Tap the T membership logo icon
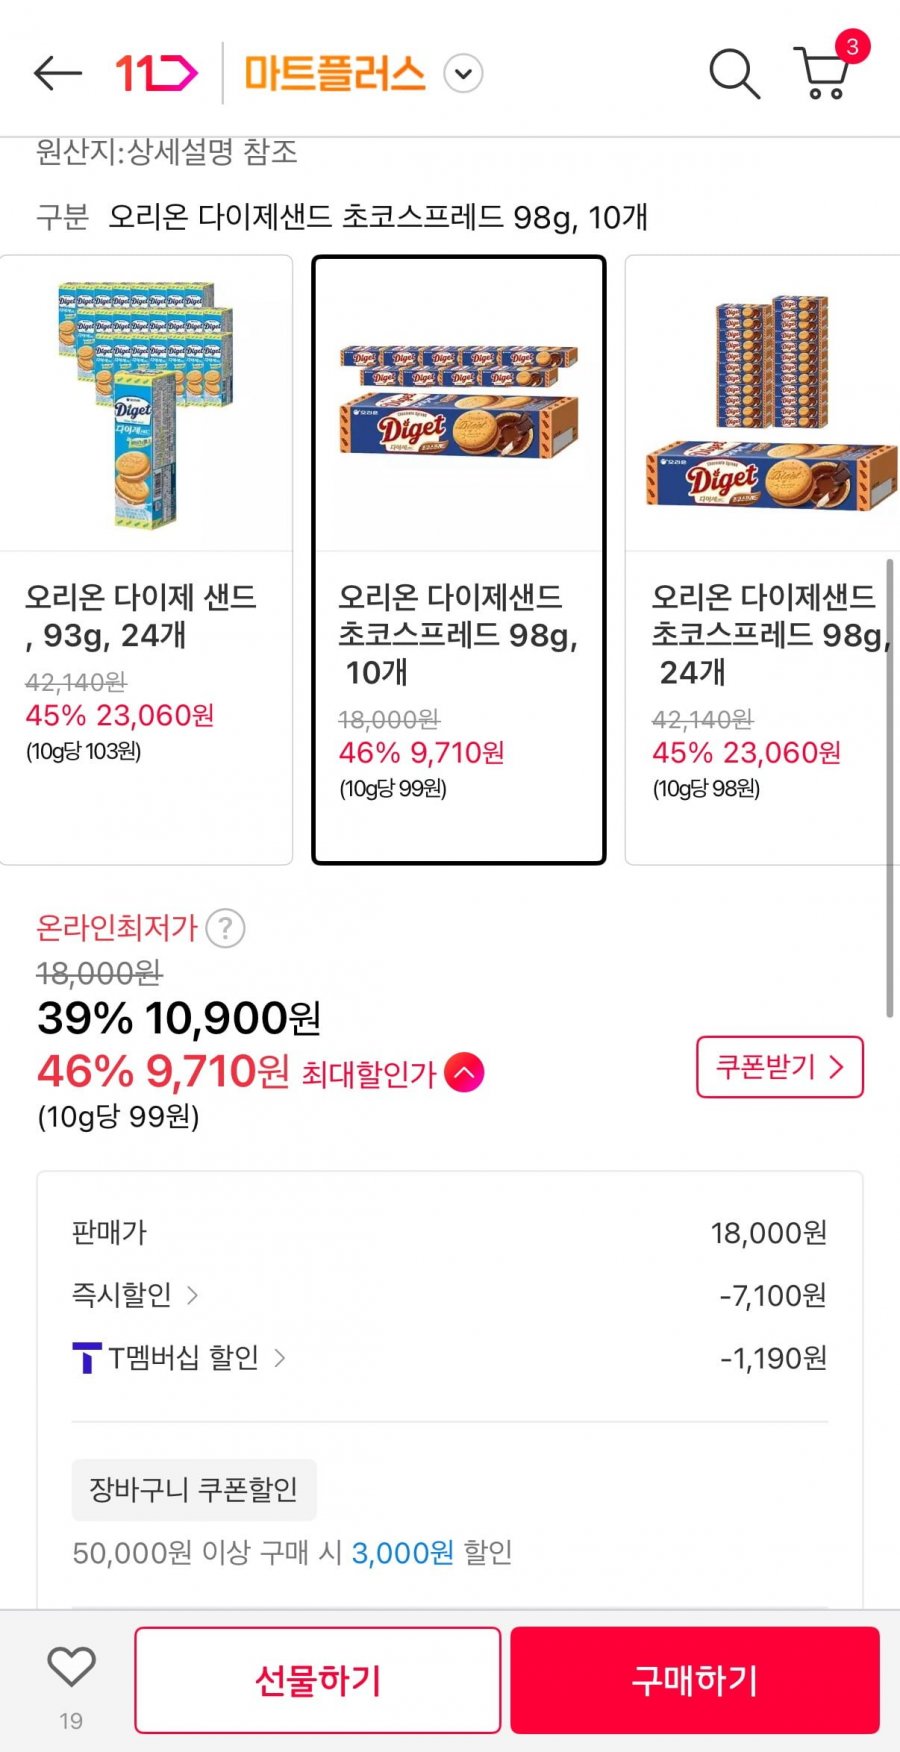900x1752 pixels. [87, 1358]
